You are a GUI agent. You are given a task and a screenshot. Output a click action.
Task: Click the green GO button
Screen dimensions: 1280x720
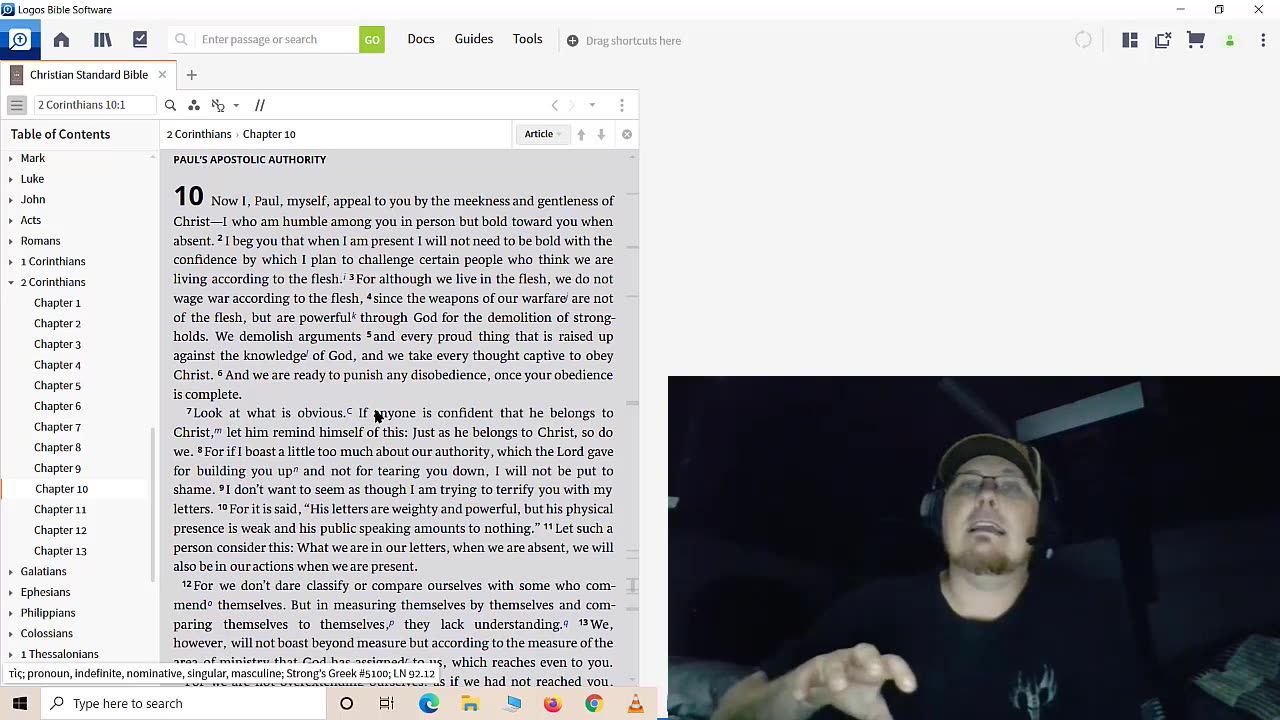(372, 40)
